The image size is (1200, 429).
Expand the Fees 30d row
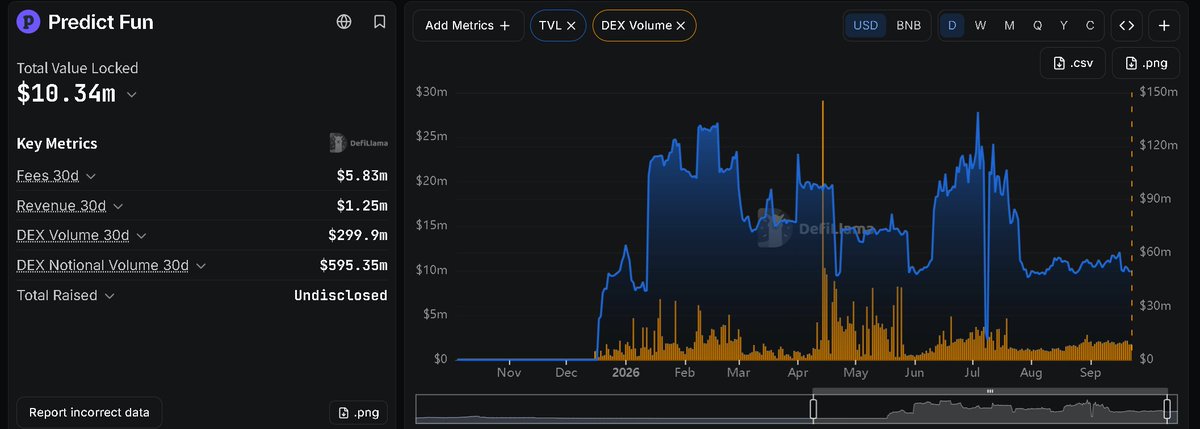(91, 176)
